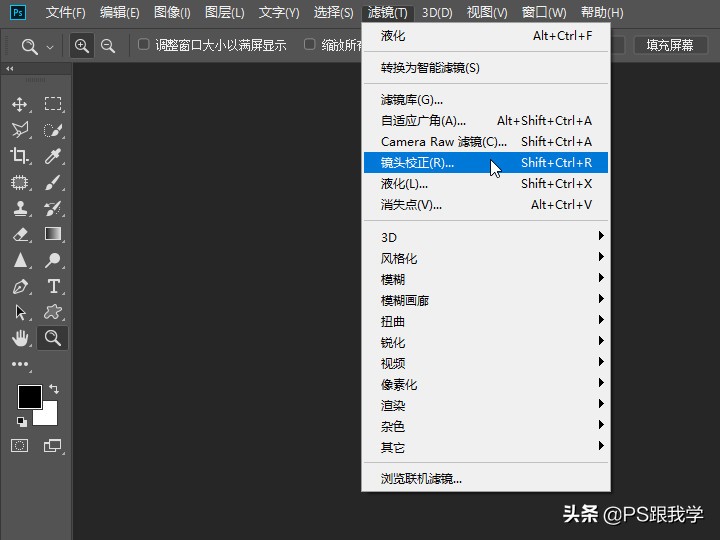Enable 调整窗口大小以满屏显示 checkbox
This screenshot has height=540, width=720.
click(144, 44)
